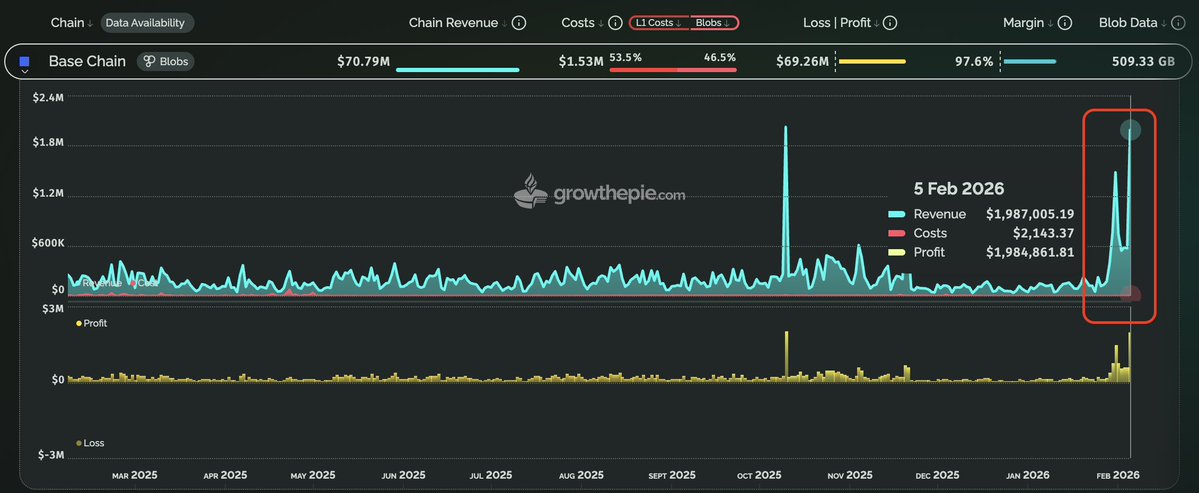Click the highlighted revenue peak data point
The width and height of the screenshot is (1199, 493).
1130,129
